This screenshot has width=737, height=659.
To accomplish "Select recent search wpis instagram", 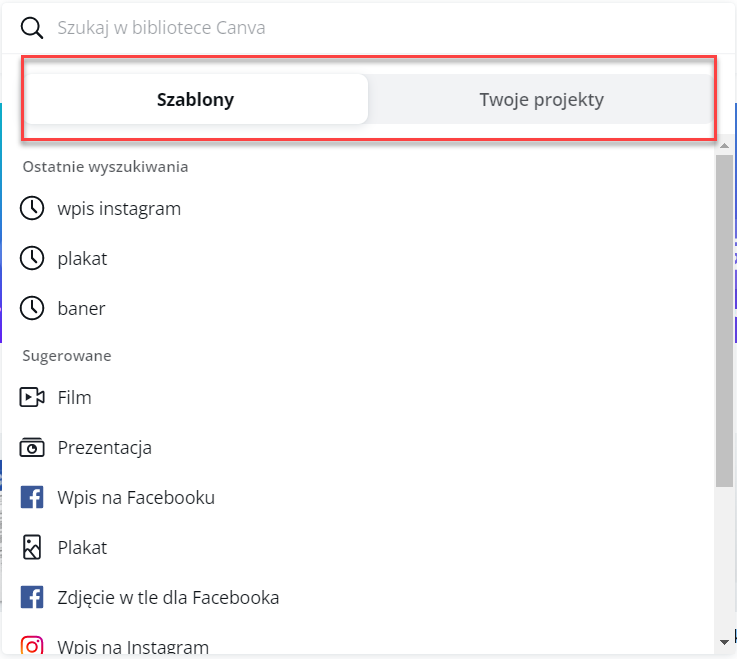I will 119,209.
